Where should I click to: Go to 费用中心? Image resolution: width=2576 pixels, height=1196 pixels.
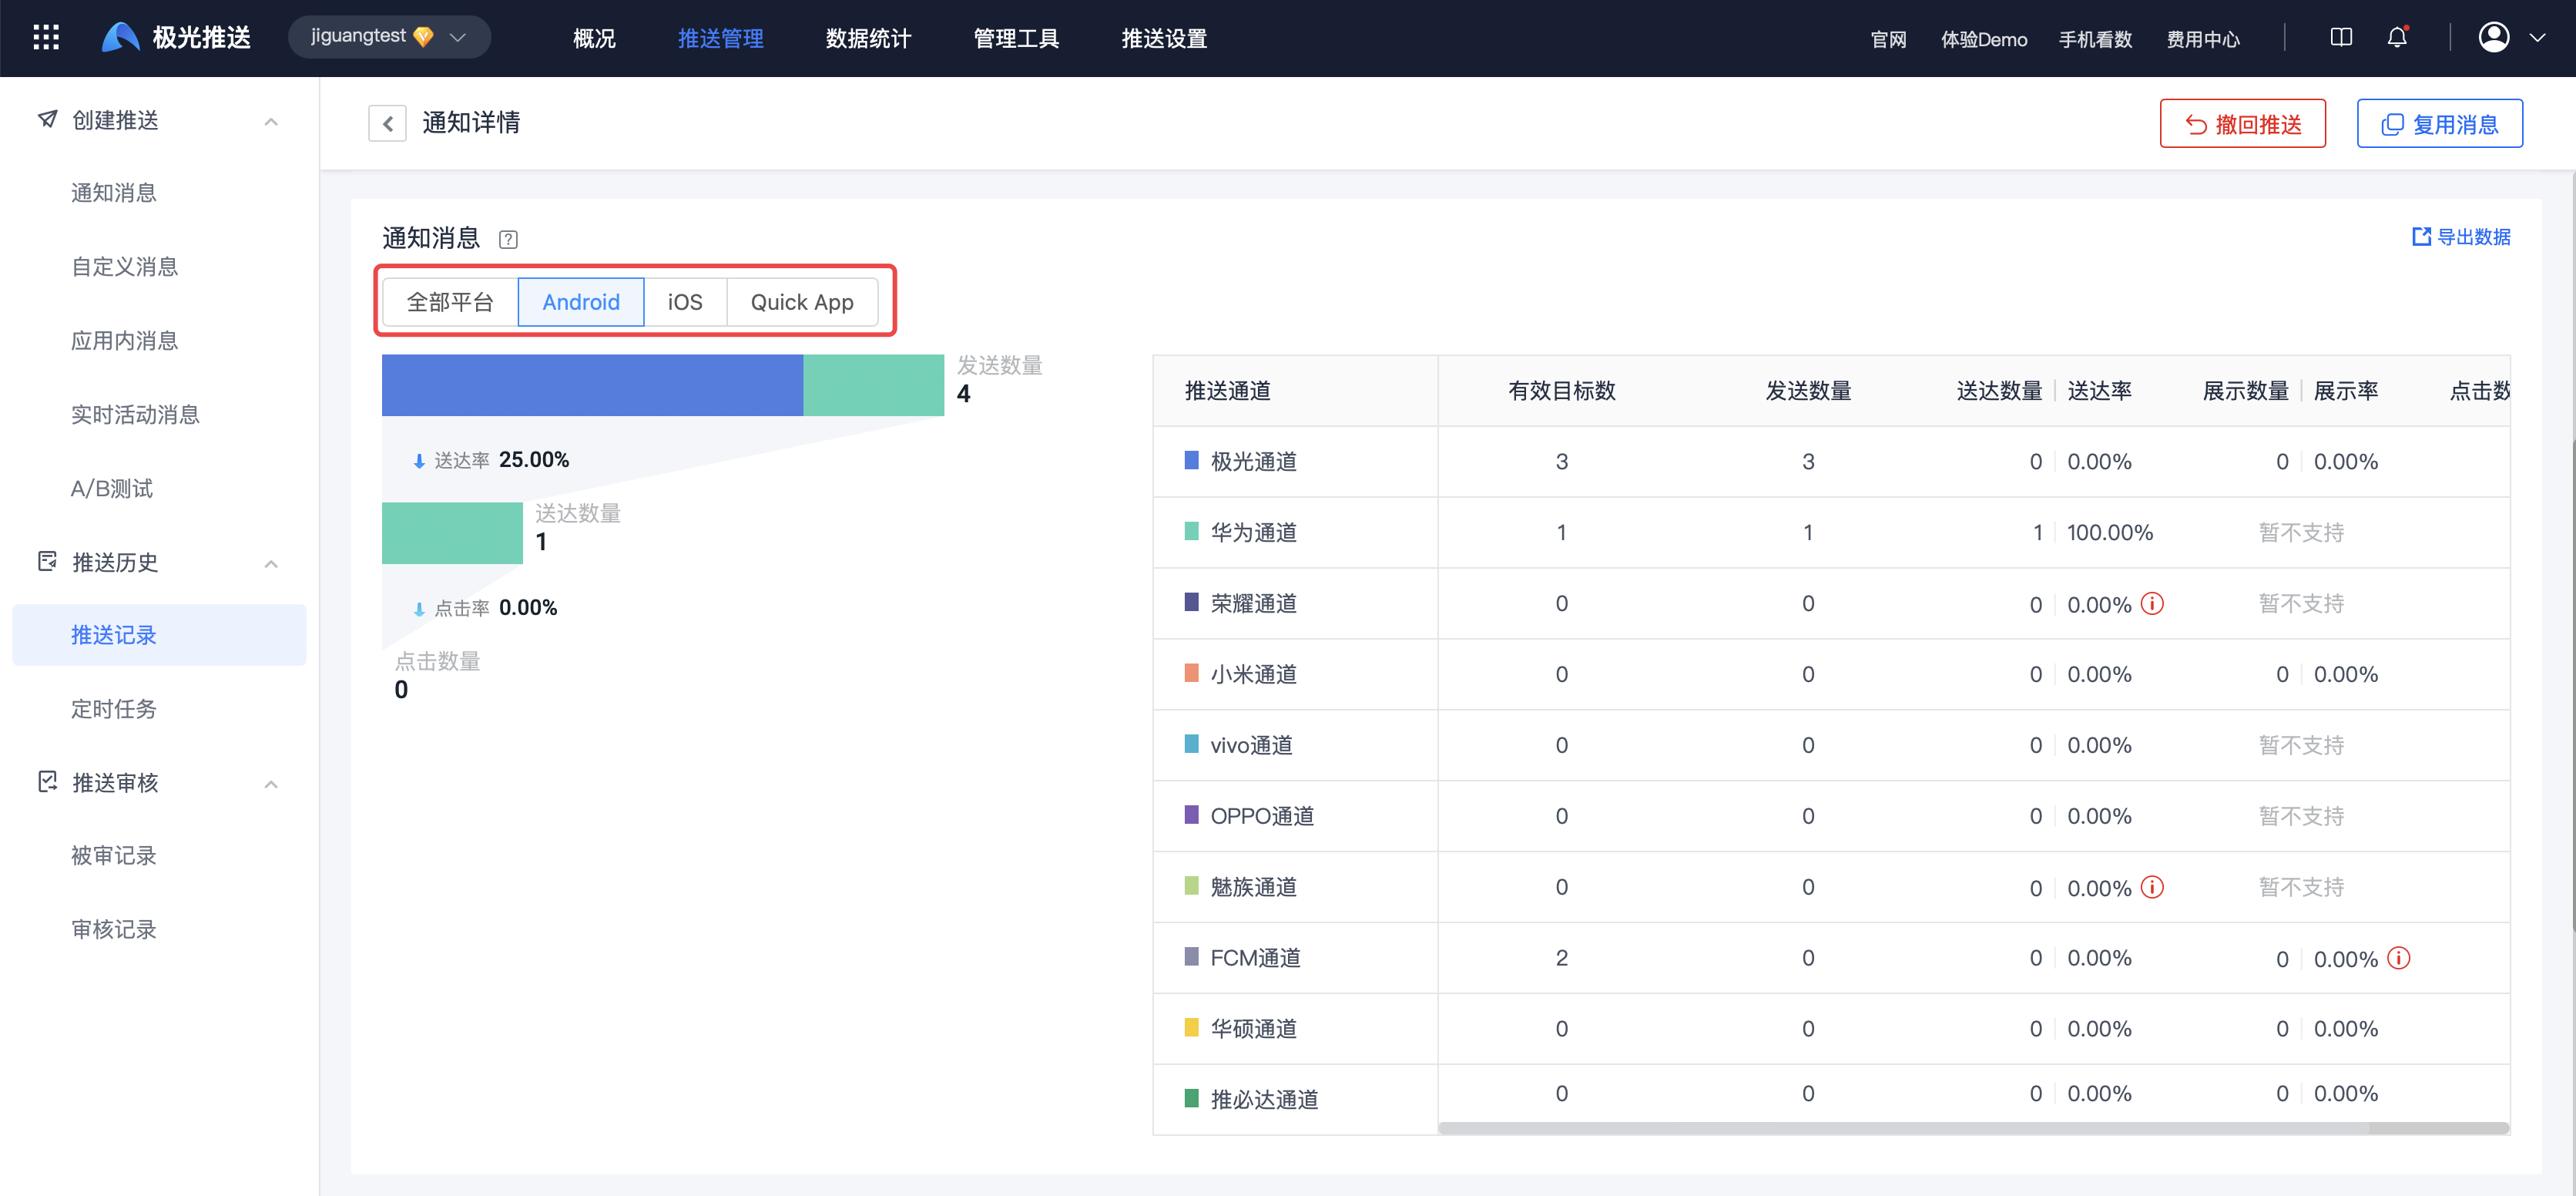(2203, 39)
